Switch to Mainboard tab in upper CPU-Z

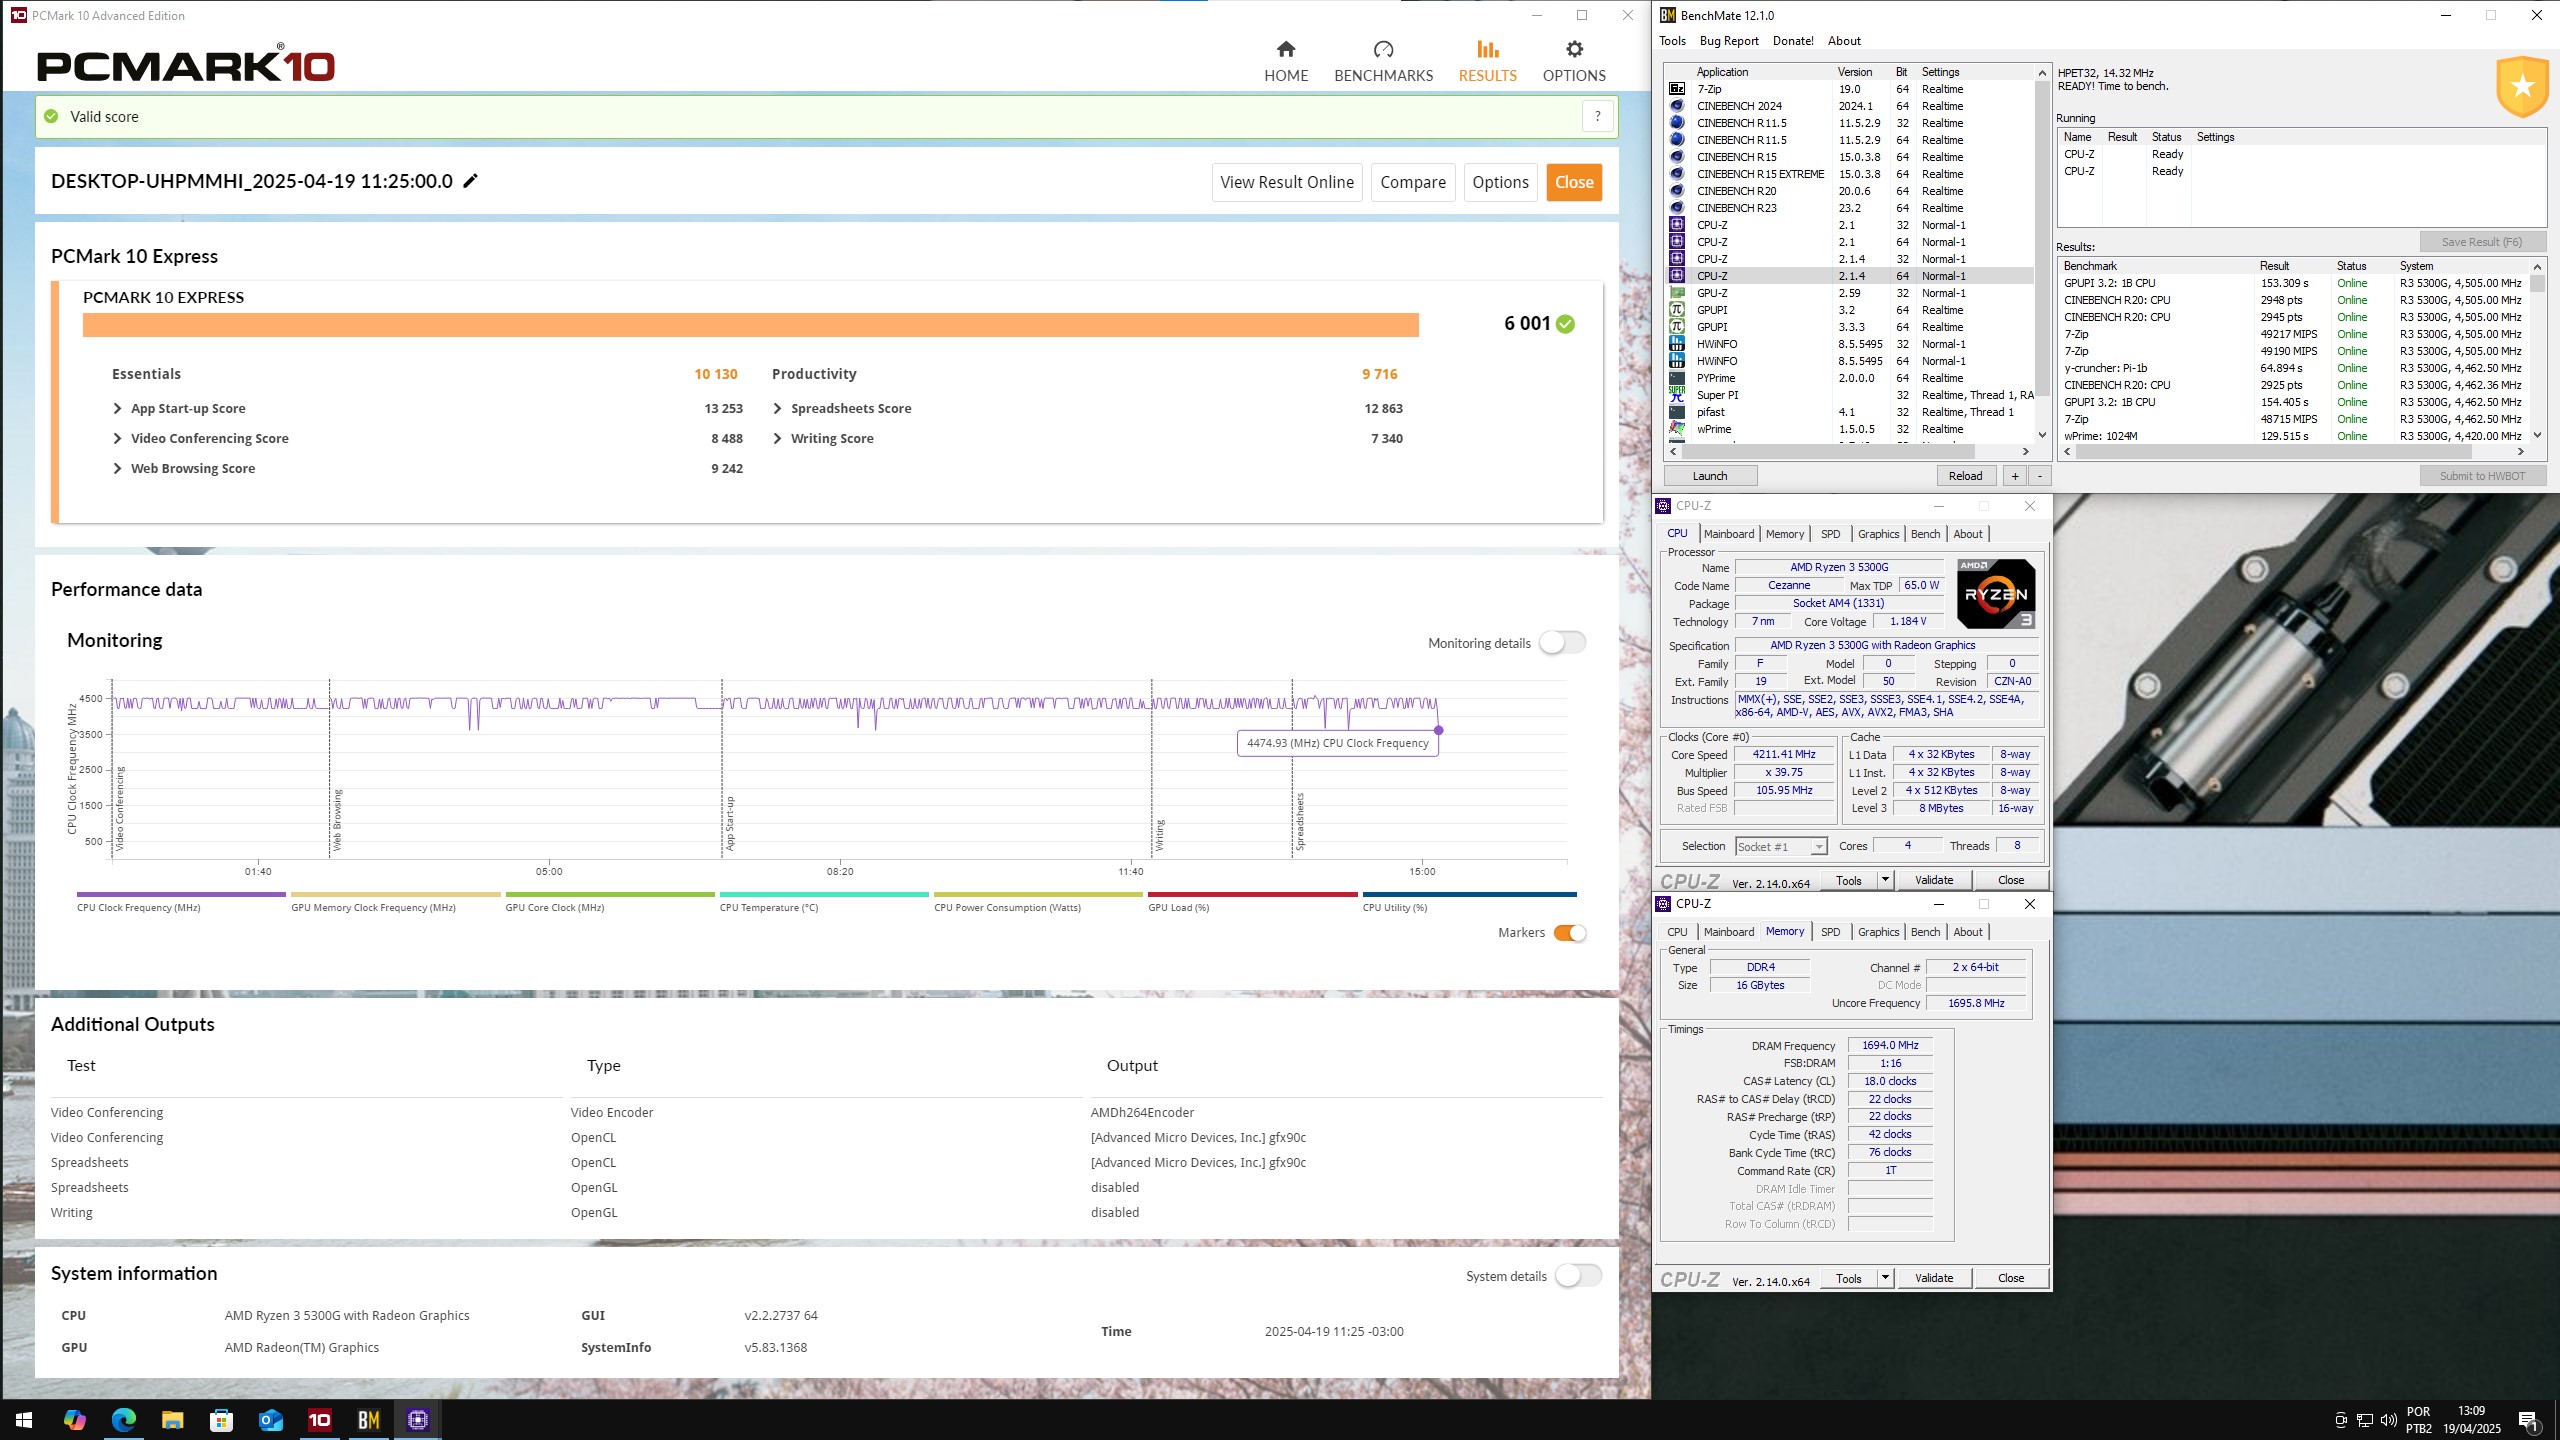1729,534
